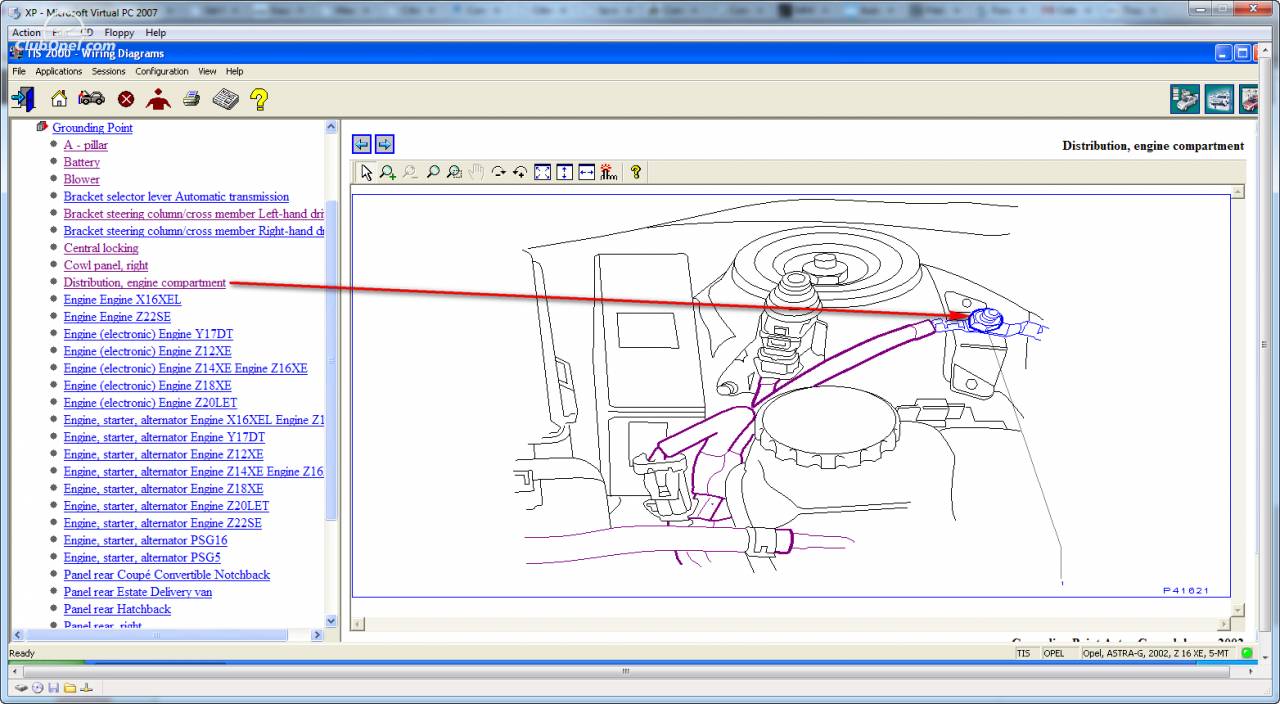This screenshot has height=704, width=1280.
Task: Navigate back with the blue left arrow
Action: (362, 145)
